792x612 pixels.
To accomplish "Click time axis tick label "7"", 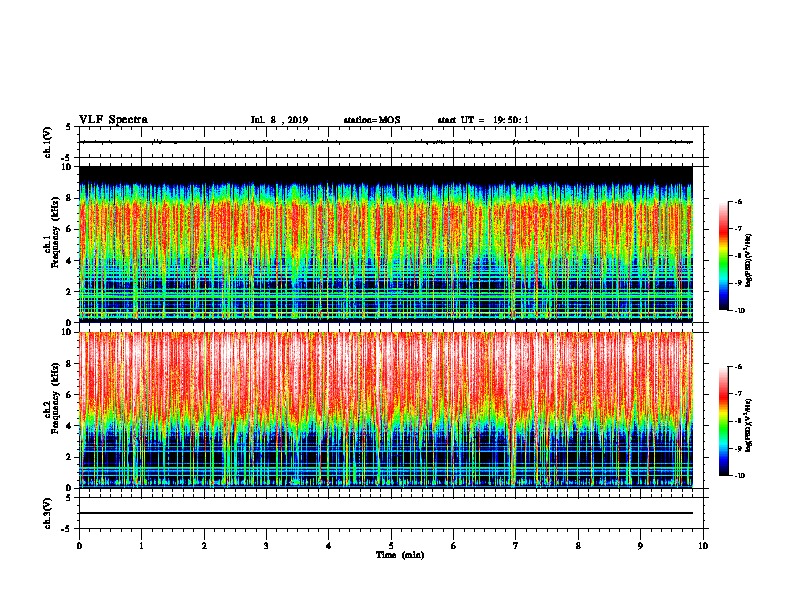I will click(516, 546).
